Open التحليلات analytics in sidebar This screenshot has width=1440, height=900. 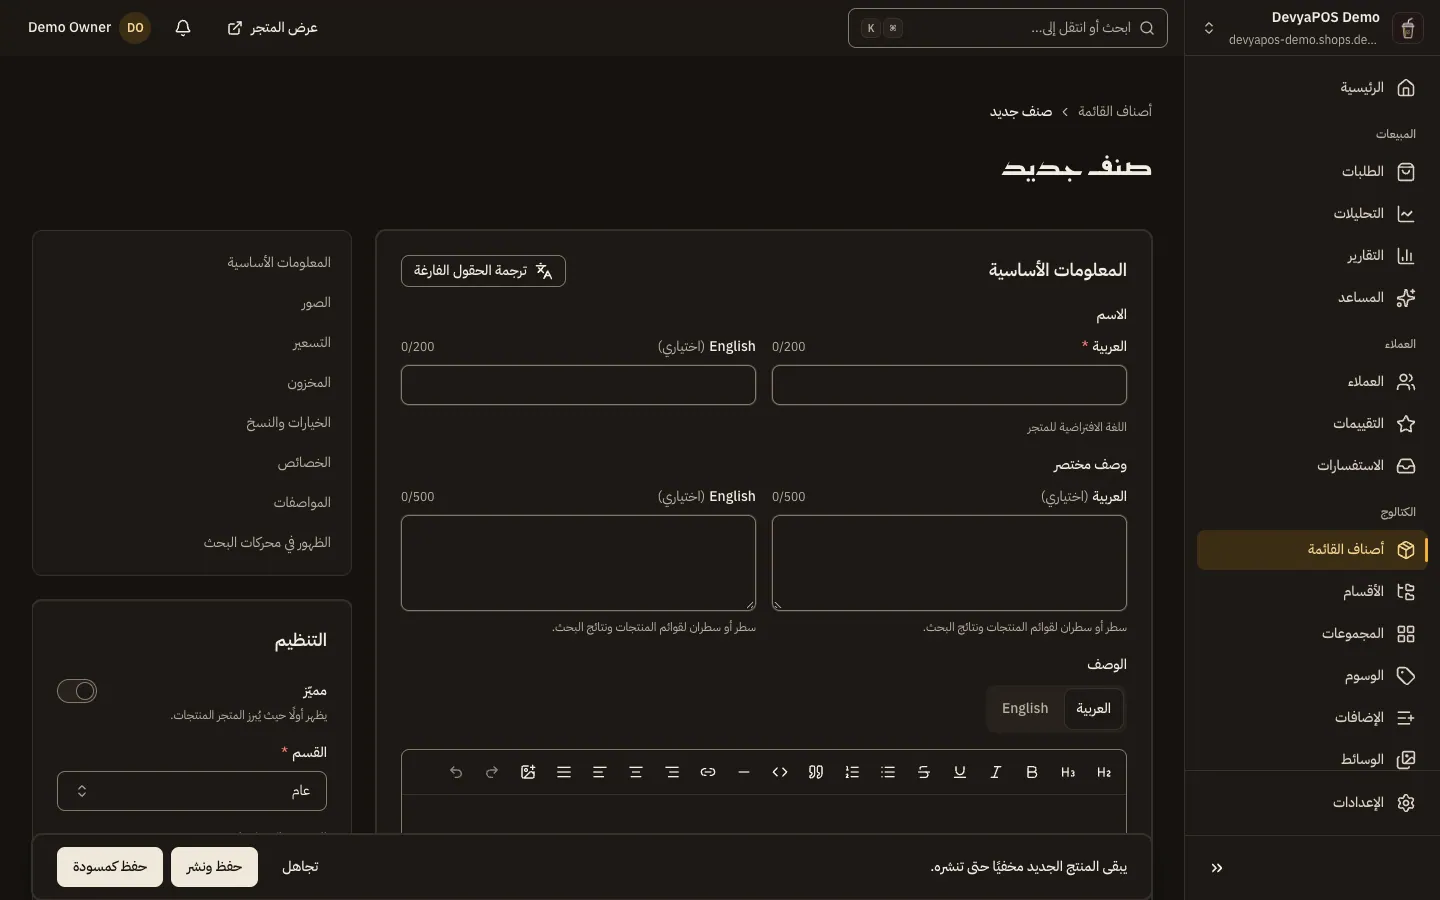coord(1312,214)
